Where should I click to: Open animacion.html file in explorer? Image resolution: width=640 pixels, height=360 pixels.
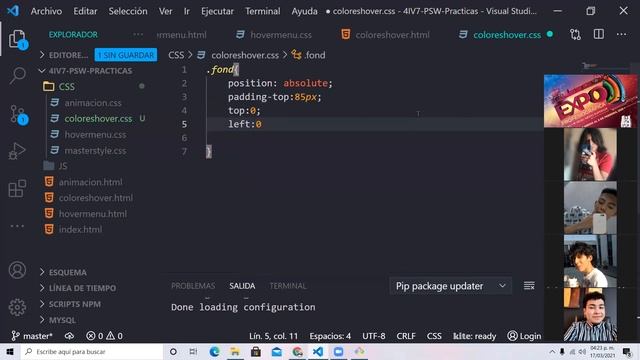tap(83, 182)
